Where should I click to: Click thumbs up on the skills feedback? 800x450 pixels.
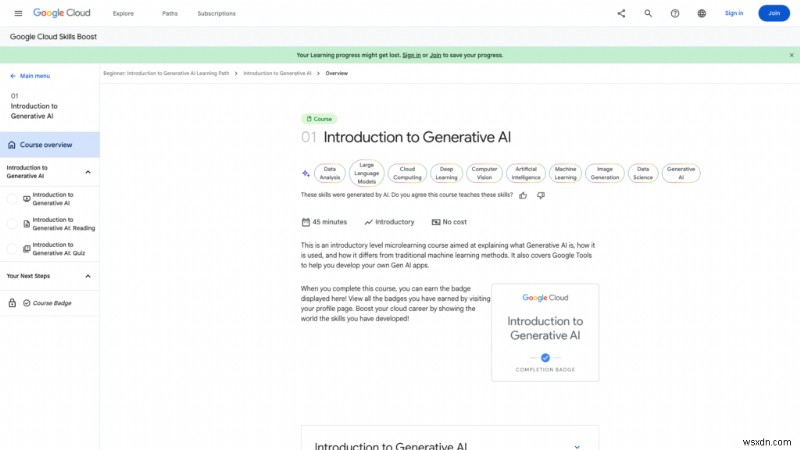coord(523,195)
